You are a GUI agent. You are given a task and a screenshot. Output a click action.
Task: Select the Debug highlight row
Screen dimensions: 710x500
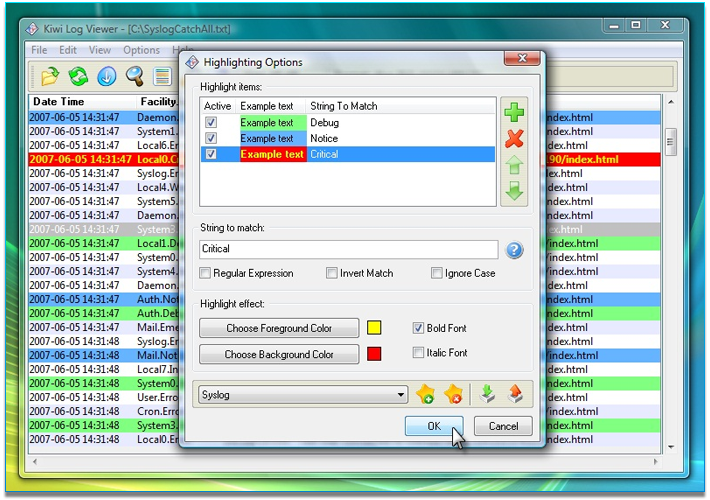[x=348, y=122]
